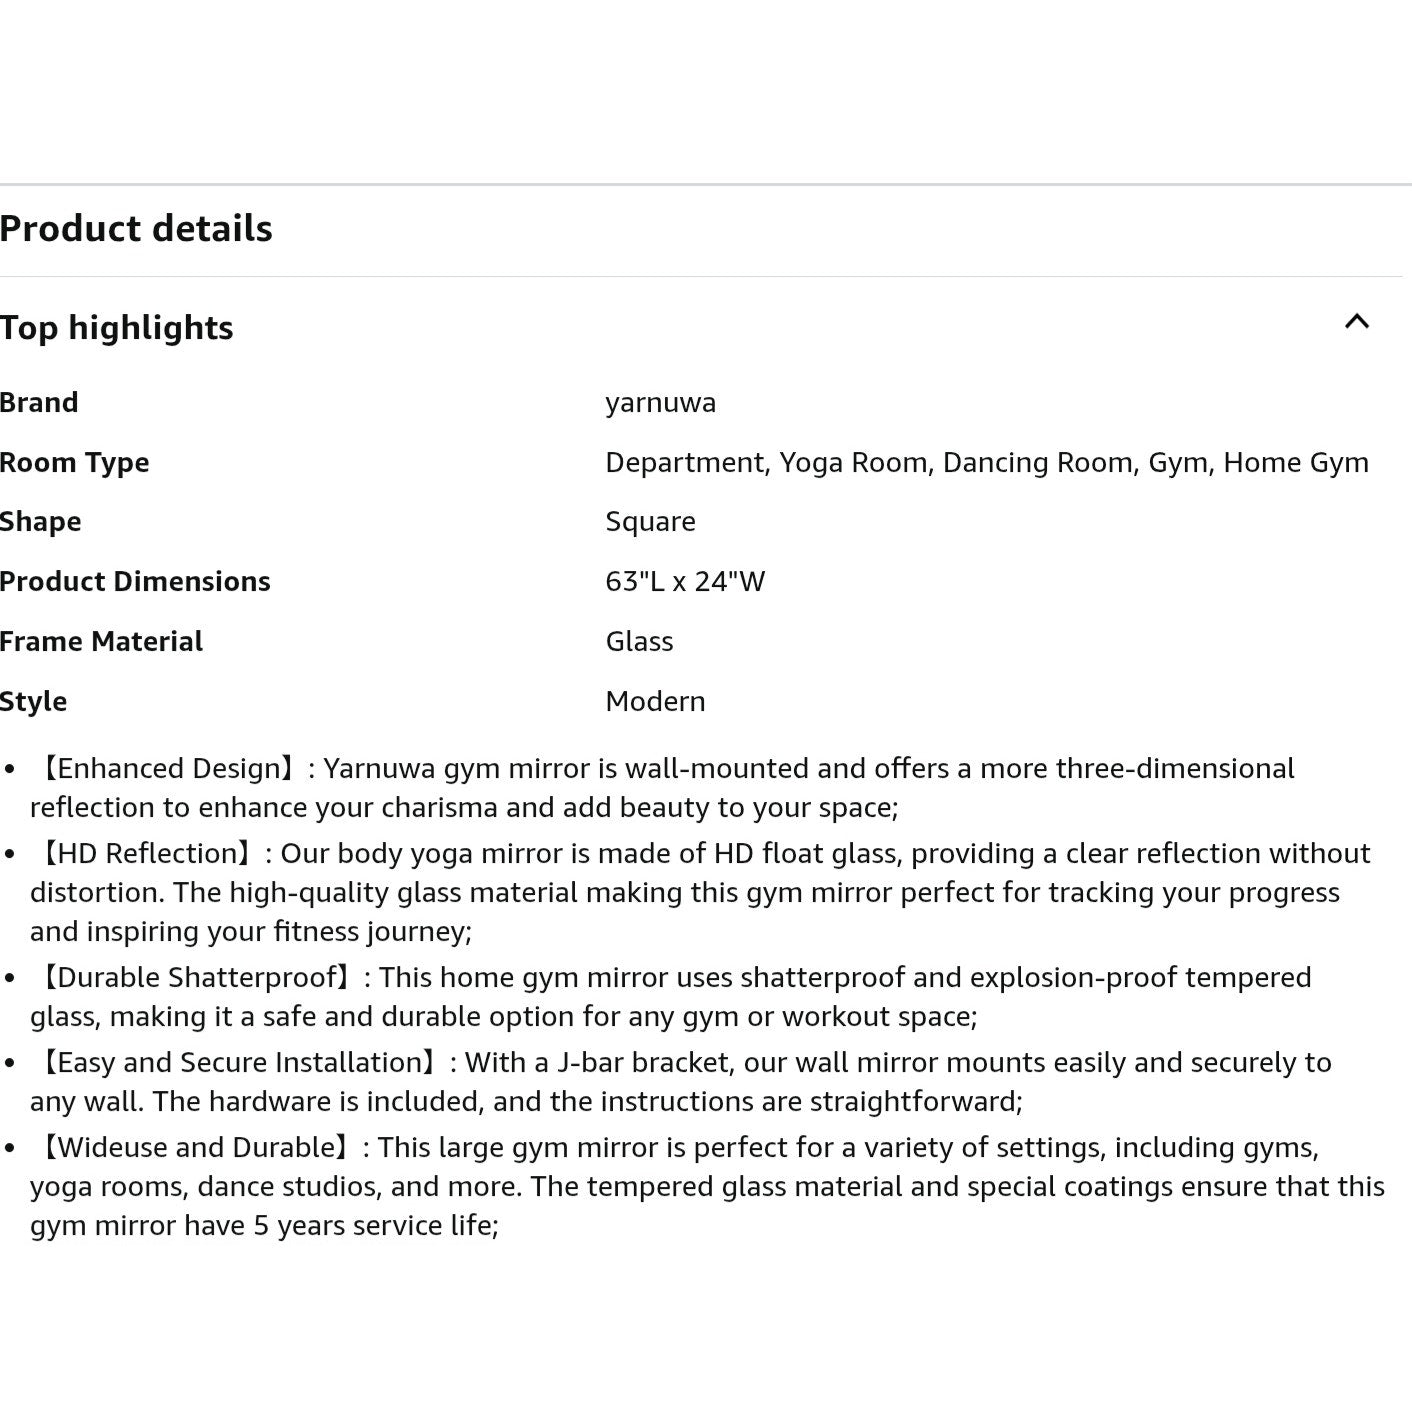The image size is (1412, 1412).
Task: Click the Easy and Secure Installation bullet
Action: 680,1082
